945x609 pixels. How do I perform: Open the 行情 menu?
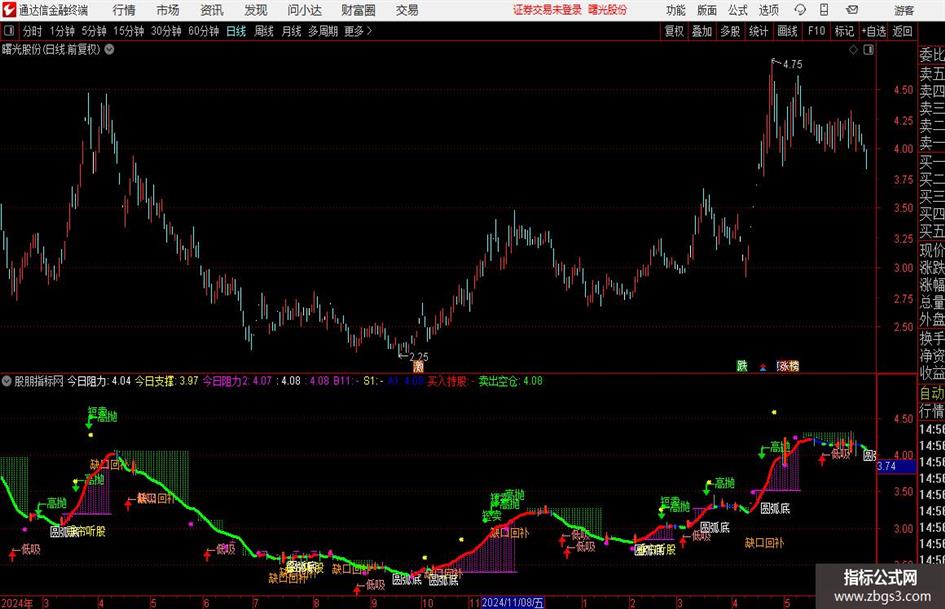[124, 10]
